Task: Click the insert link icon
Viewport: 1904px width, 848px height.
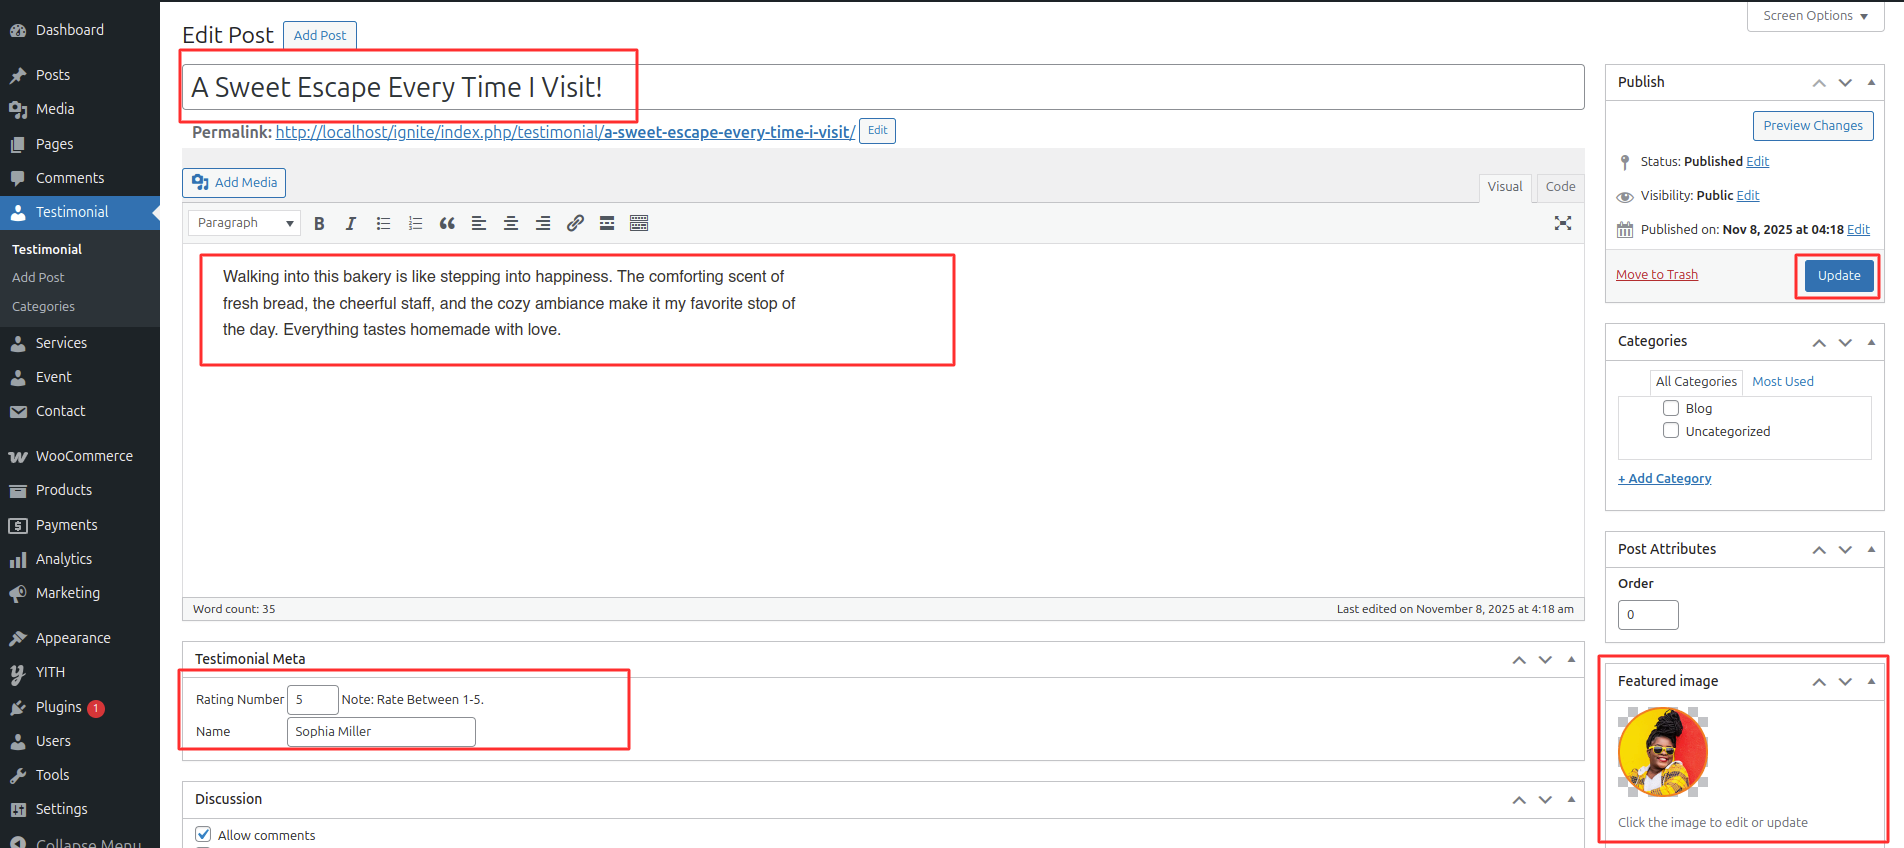Action: (575, 223)
